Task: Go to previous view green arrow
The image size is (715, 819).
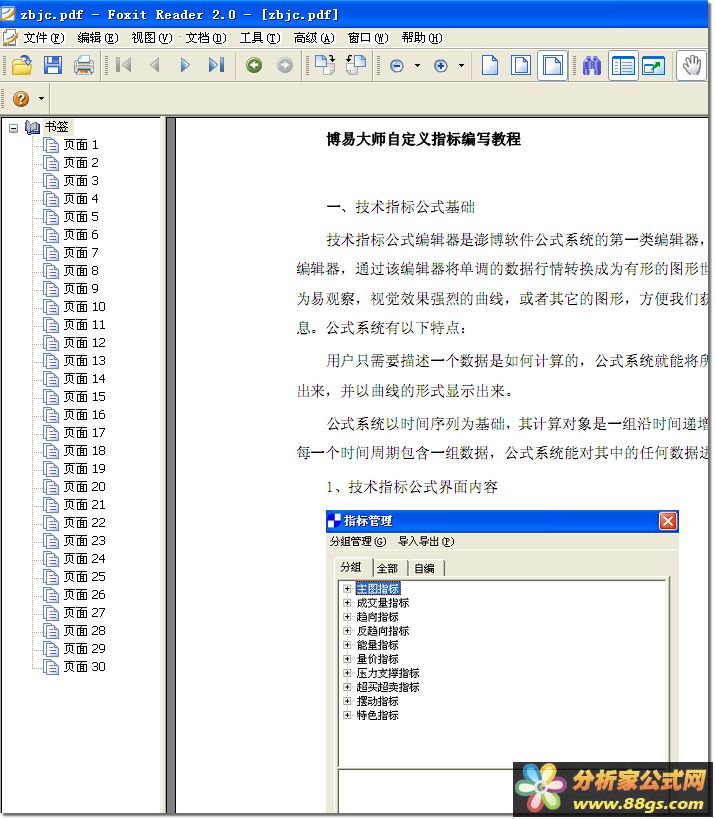Action: [x=254, y=65]
